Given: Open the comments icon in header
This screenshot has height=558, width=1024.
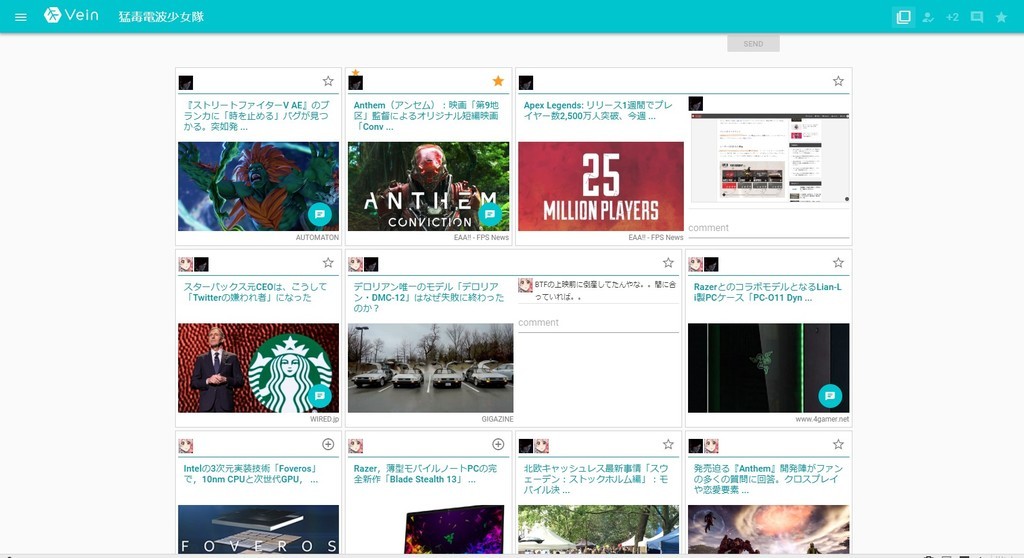Looking at the screenshot, I should point(977,17).
